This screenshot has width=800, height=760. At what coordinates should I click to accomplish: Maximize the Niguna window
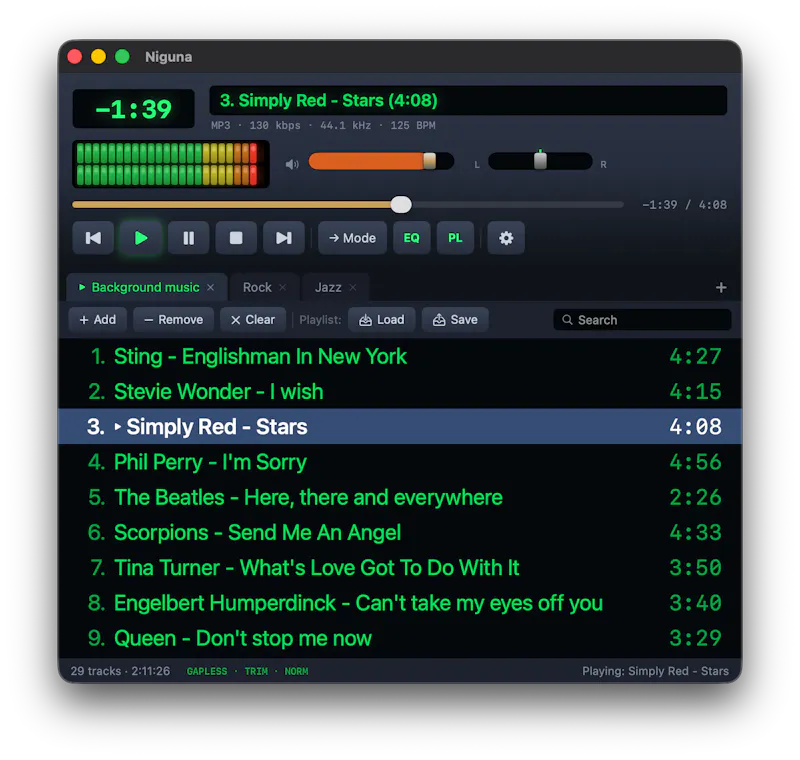(x=122, y=57)
